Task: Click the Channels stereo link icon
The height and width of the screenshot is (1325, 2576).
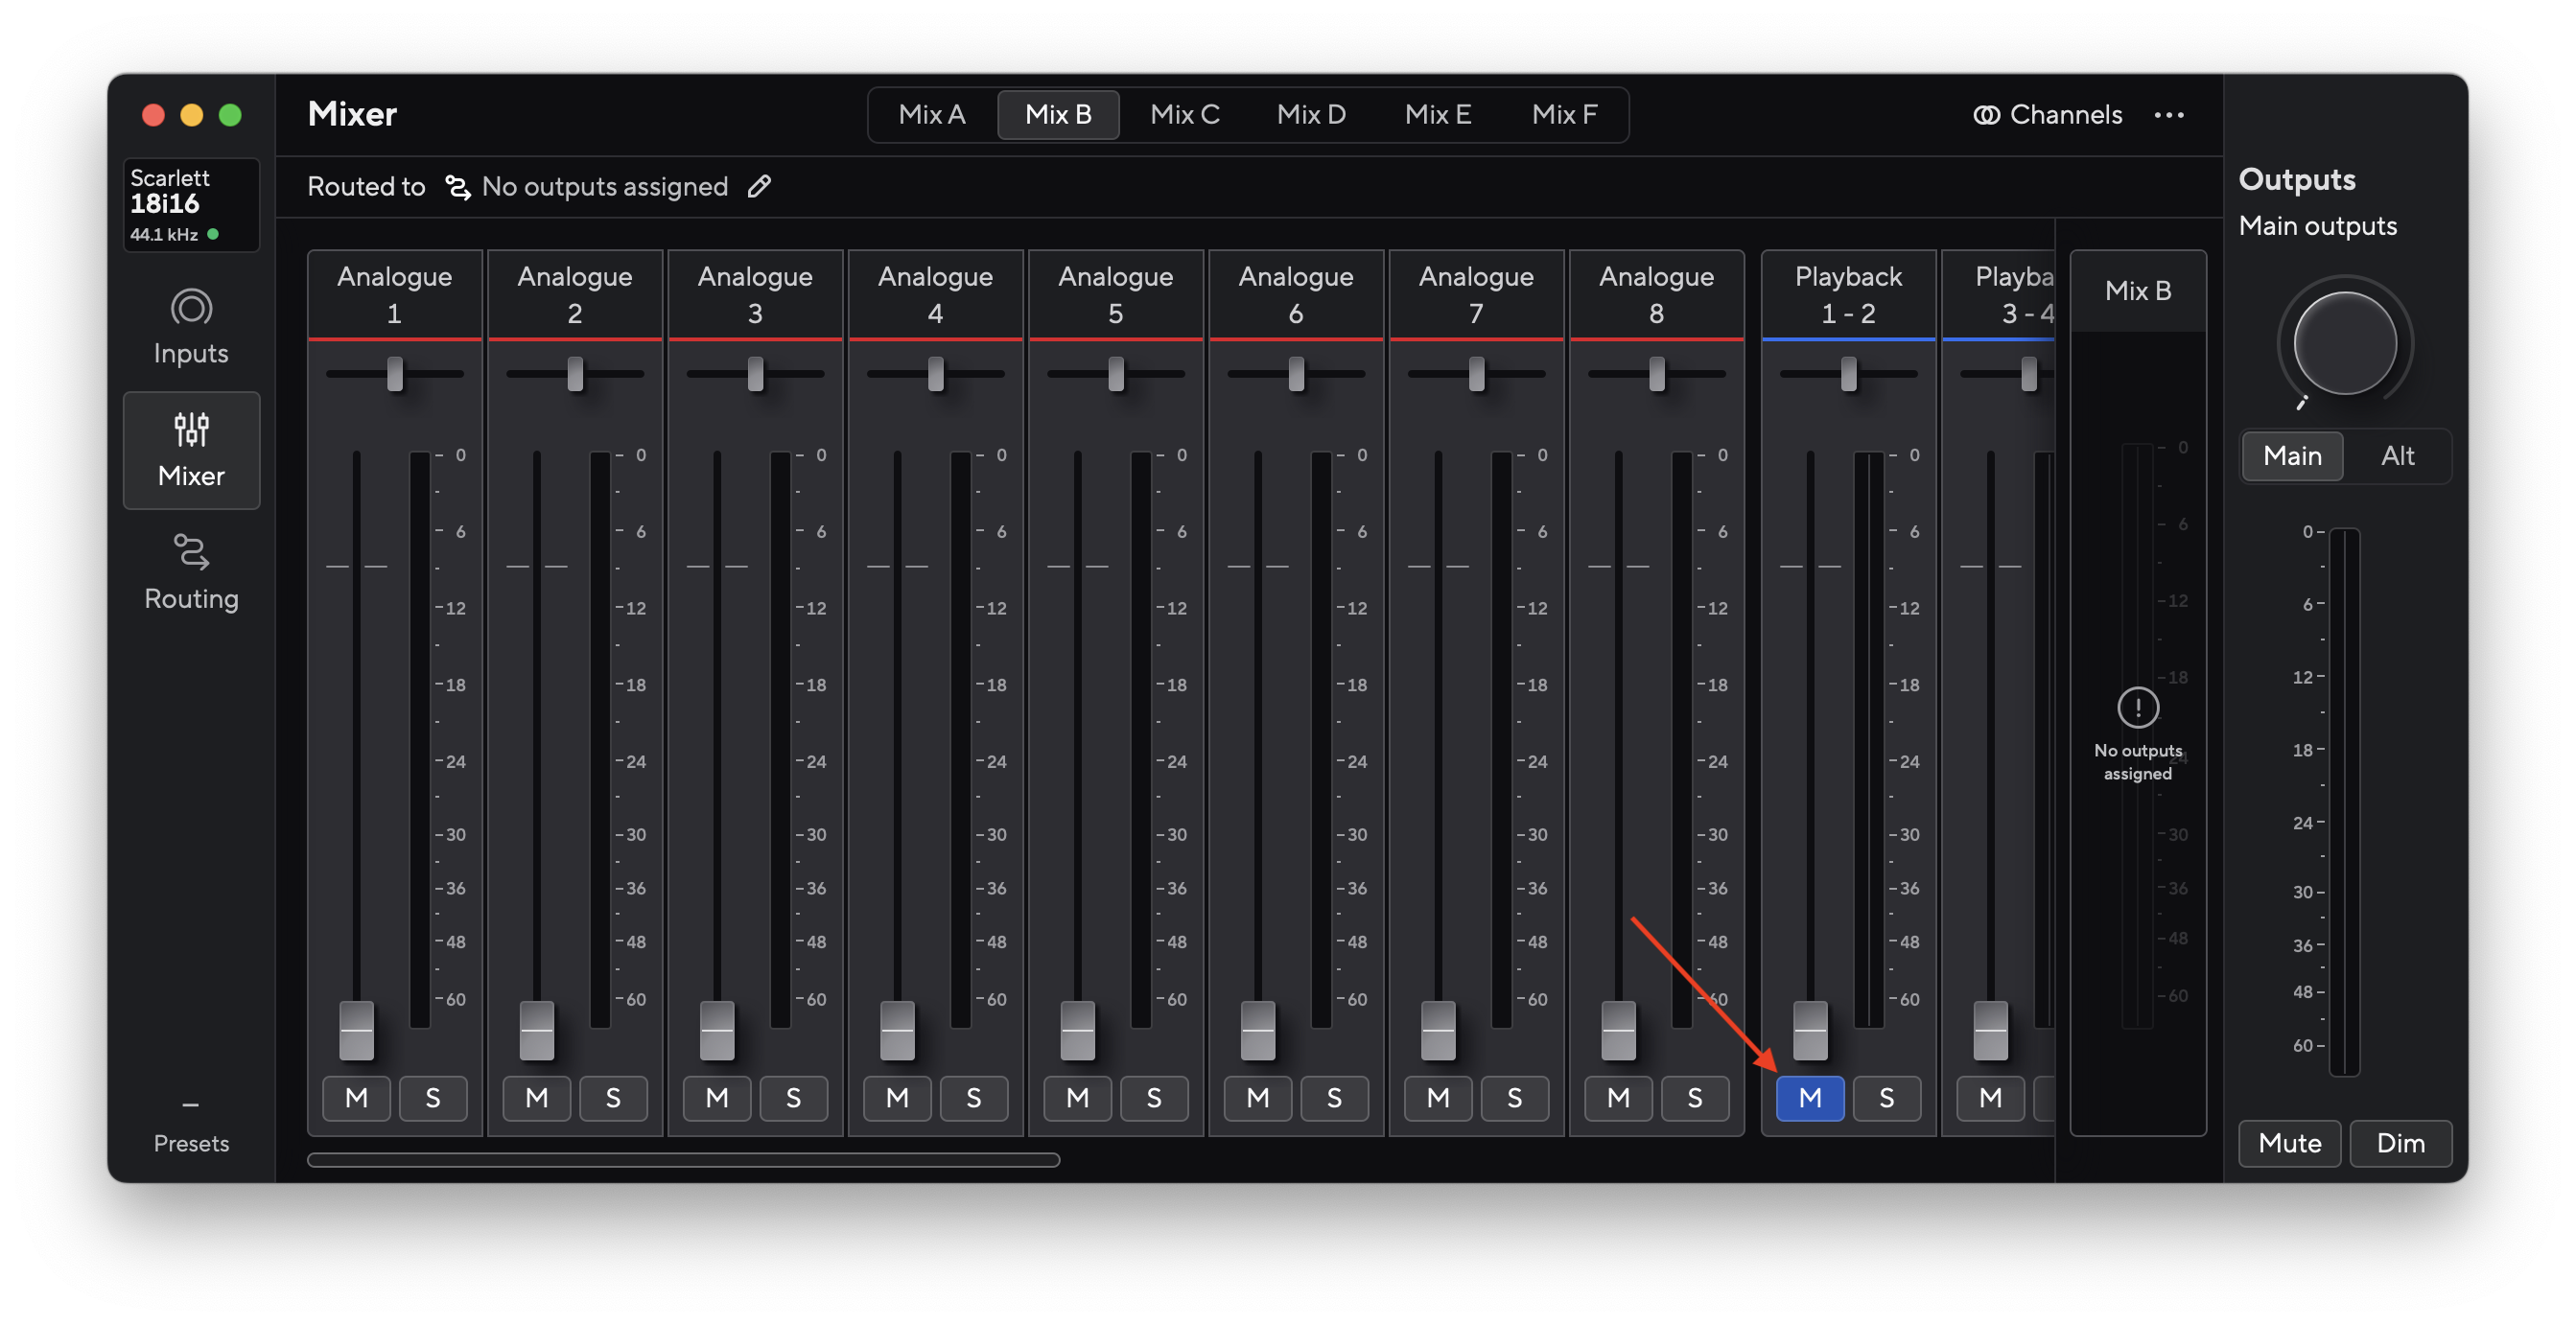Action: pyautogui.click(x=1985, y=114)
